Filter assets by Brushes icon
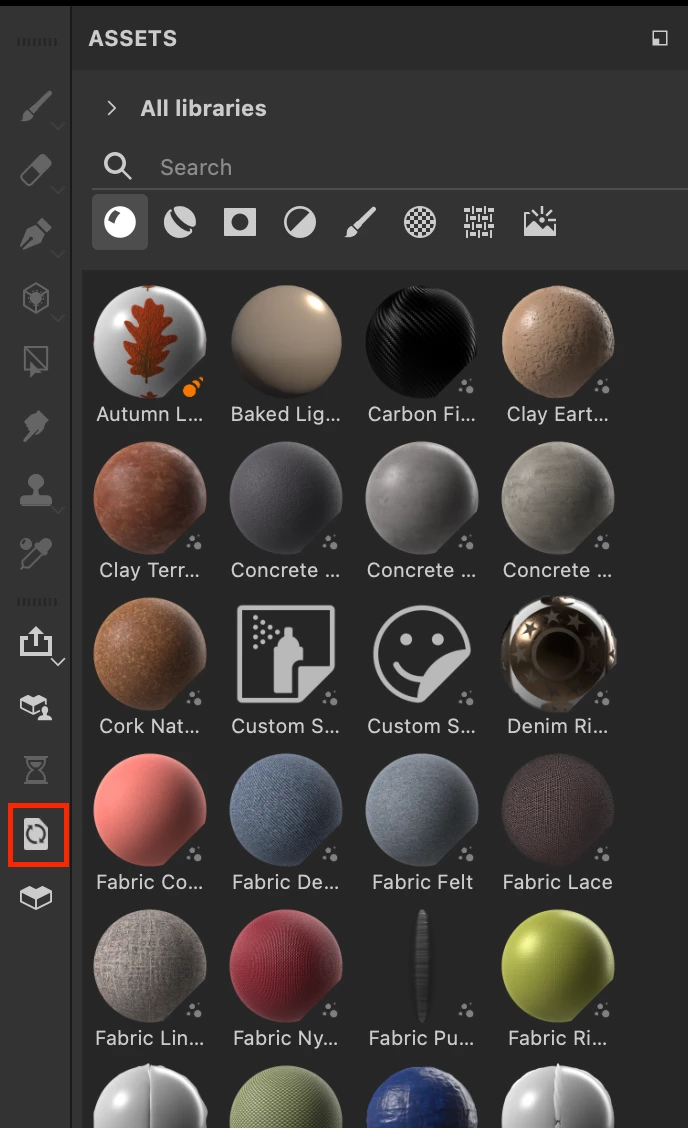The width and height of the screenshot is (688, 1128). pyautogui.click(x=360, y=222)
